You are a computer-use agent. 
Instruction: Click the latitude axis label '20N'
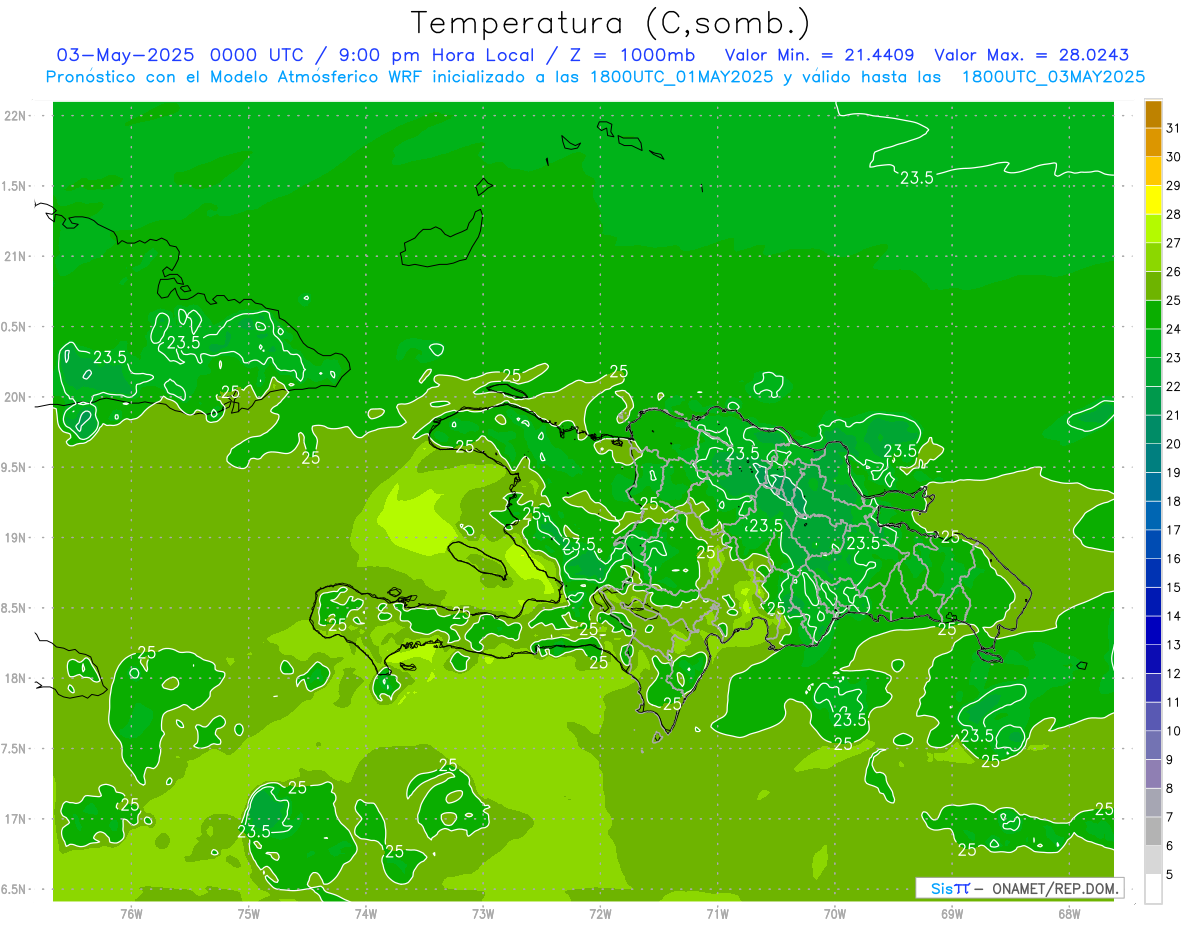tap(15, 398)
